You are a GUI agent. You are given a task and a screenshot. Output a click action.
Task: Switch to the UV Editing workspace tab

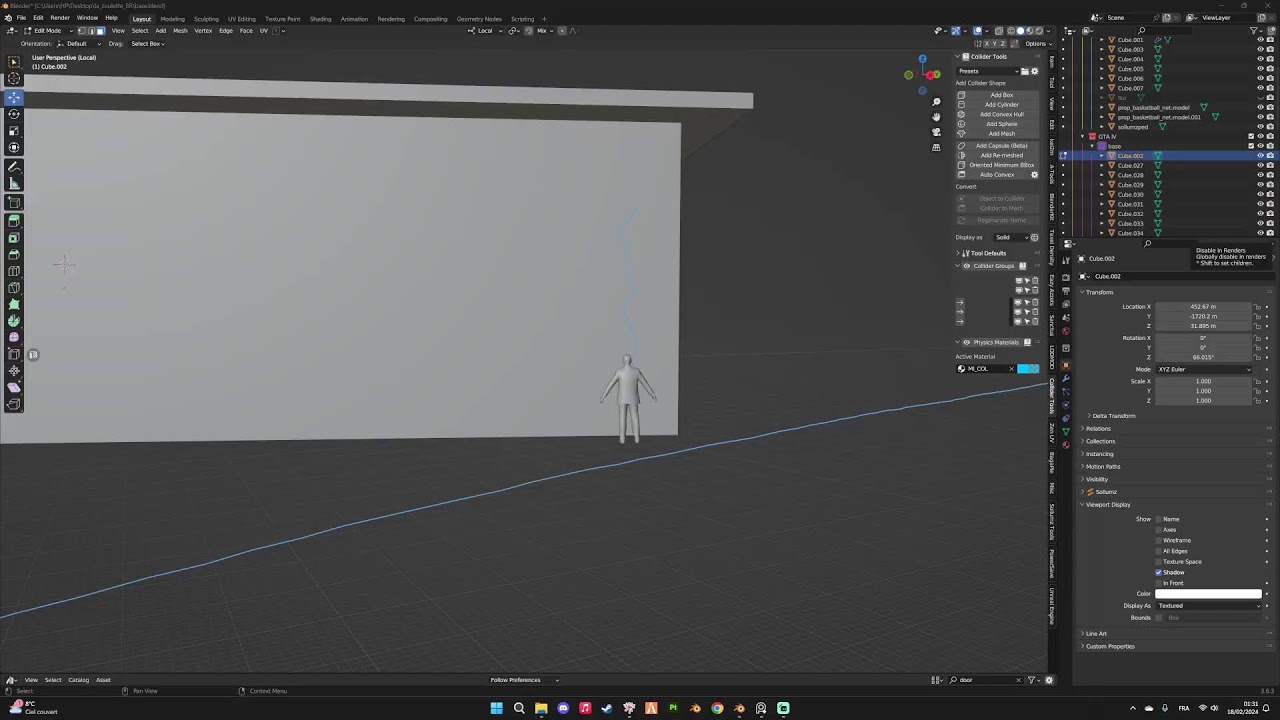click(x=241, y=18)
